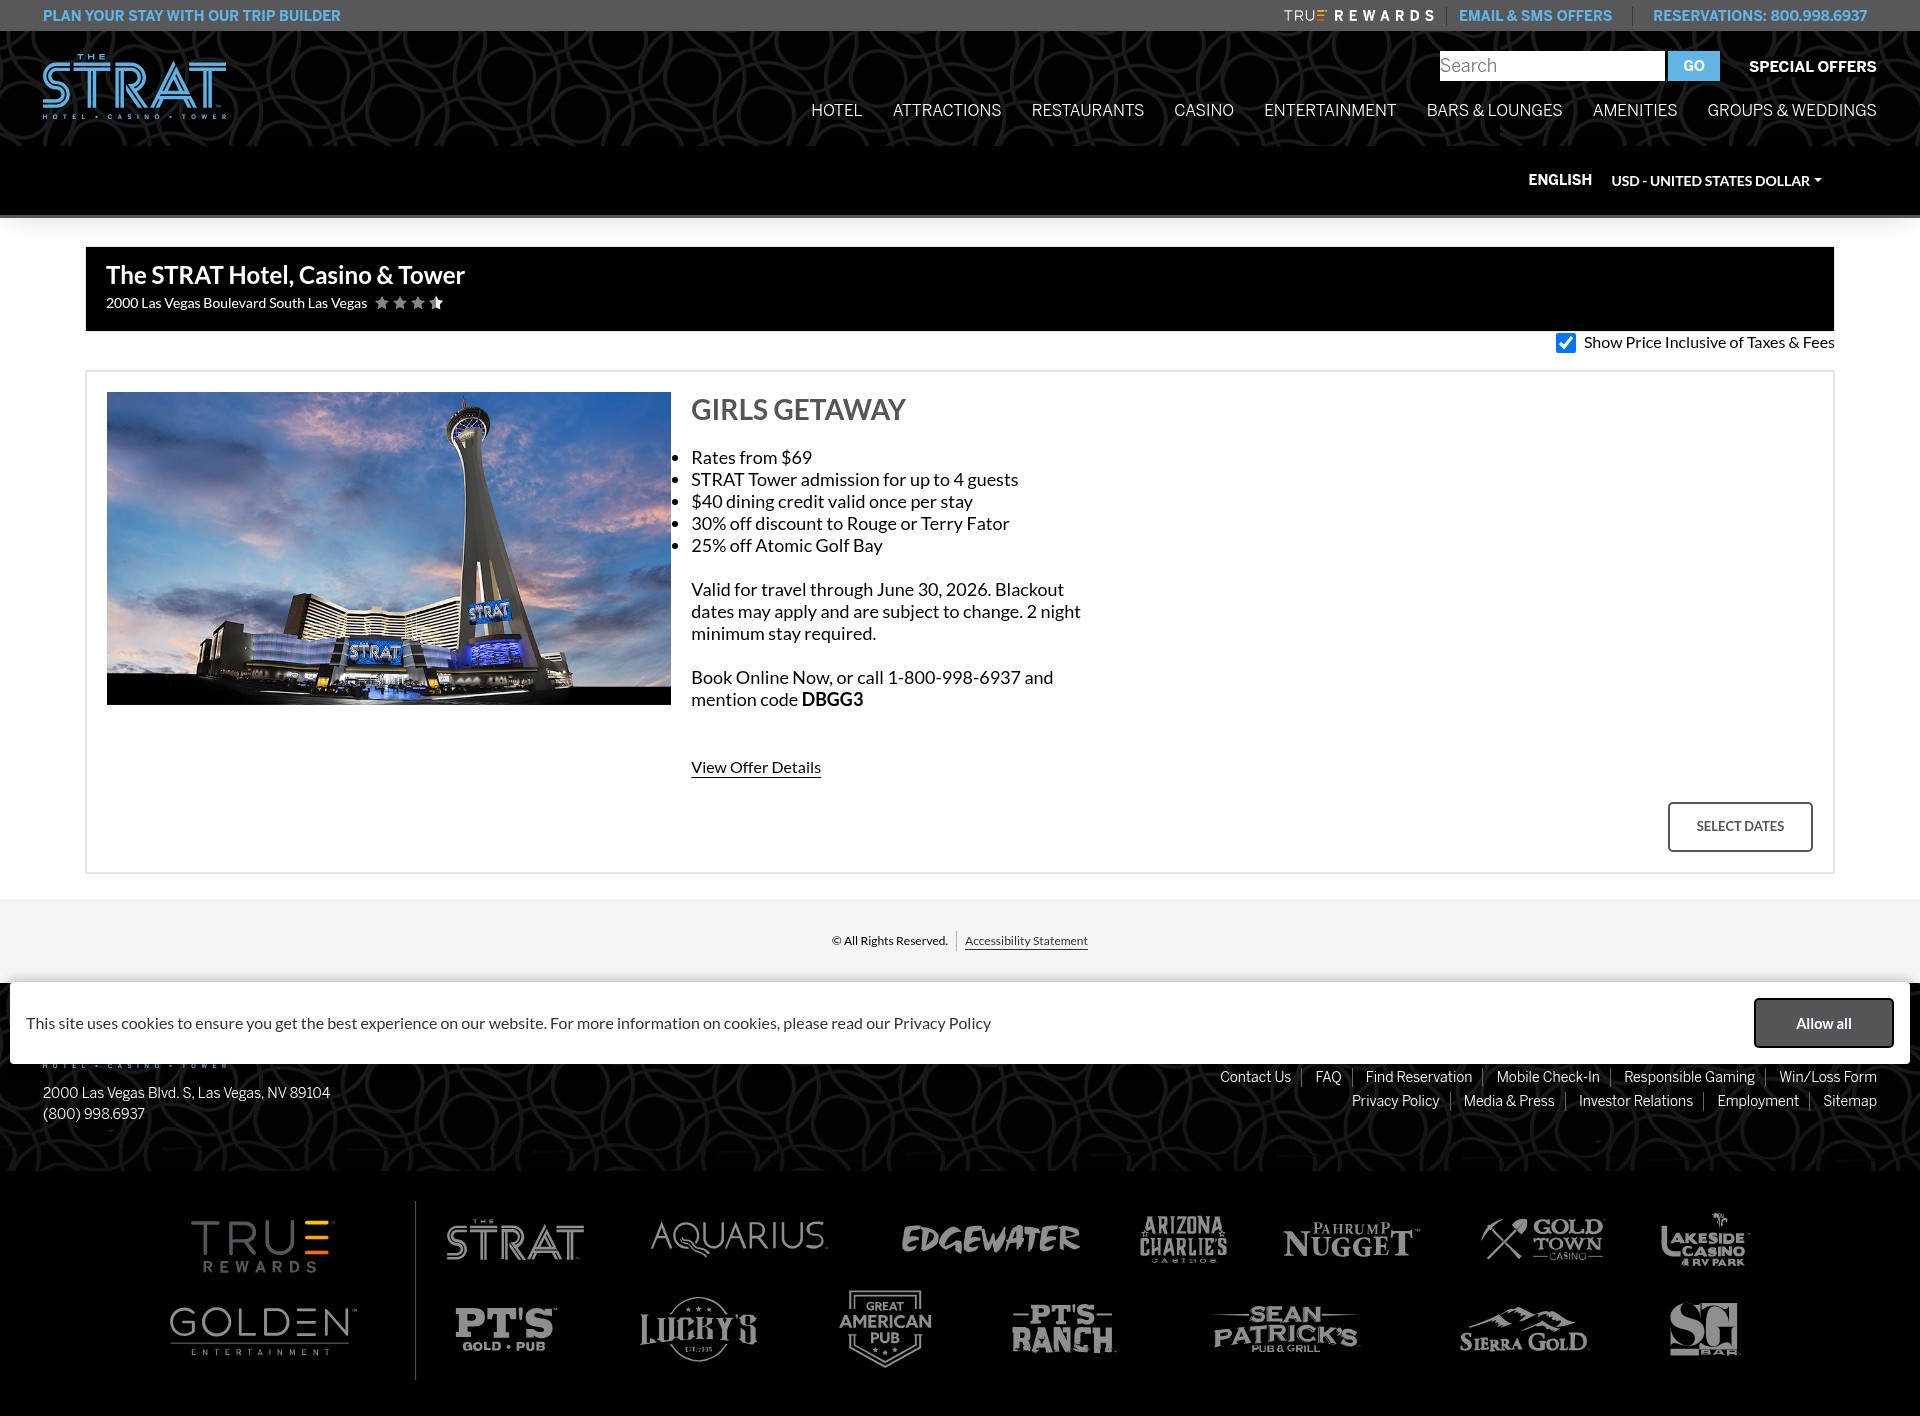Open Edgewater casino logo
This screenshot has height=1416, width=1920.
990,1239
